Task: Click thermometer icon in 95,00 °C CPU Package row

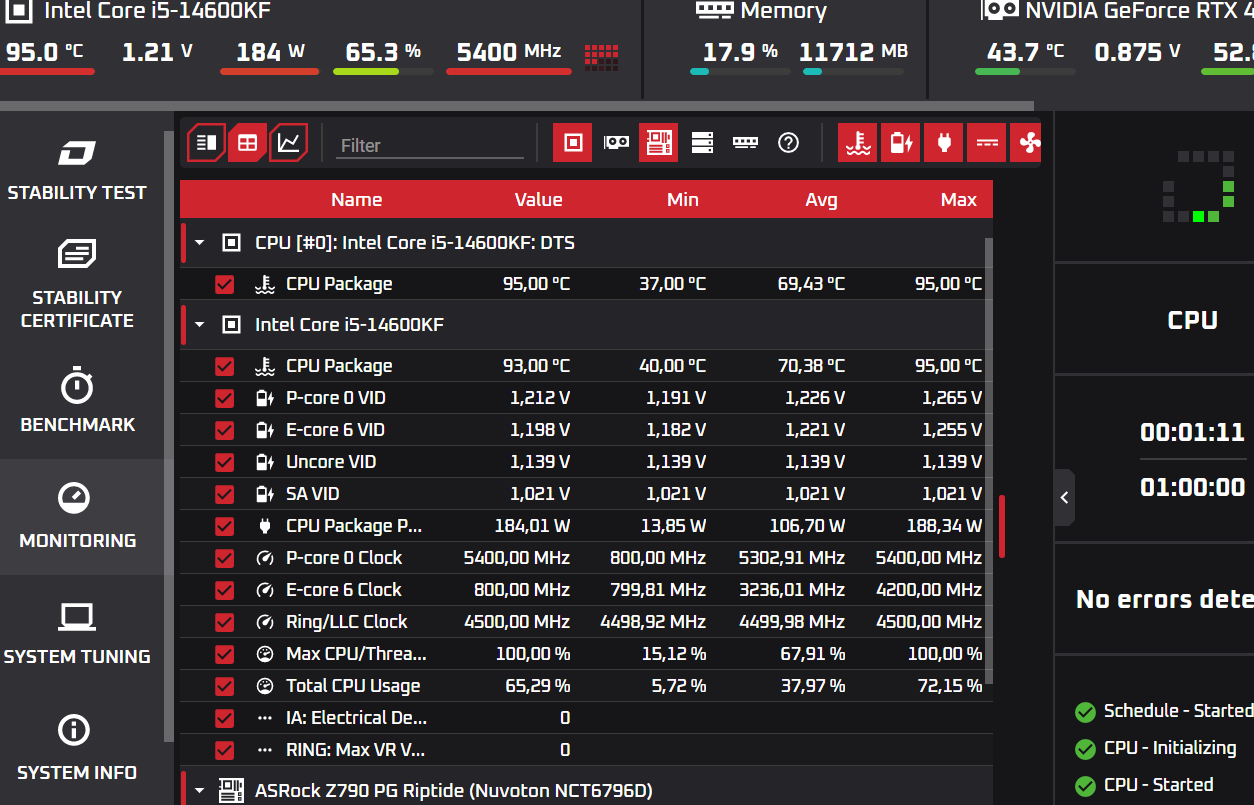Action: [264, 284]
